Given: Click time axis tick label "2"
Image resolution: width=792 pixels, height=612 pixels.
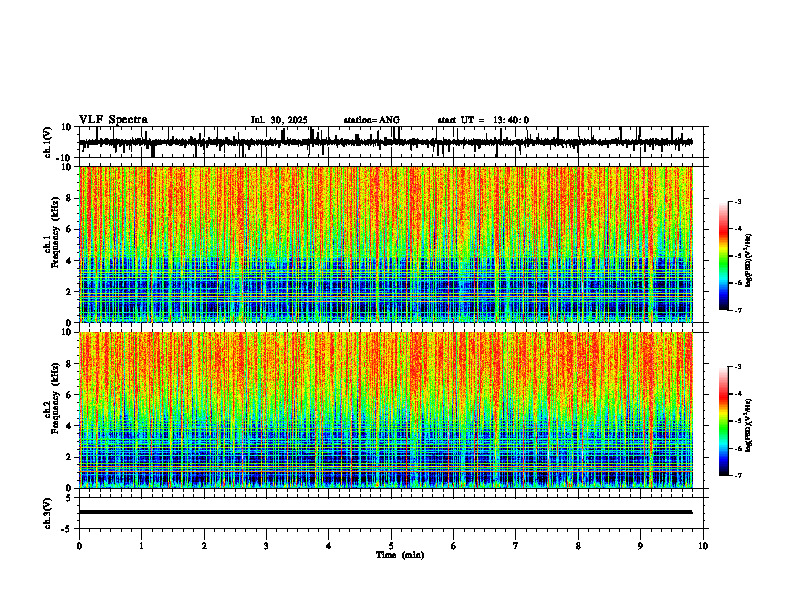Looking at the screenshot, I should 204,546.
